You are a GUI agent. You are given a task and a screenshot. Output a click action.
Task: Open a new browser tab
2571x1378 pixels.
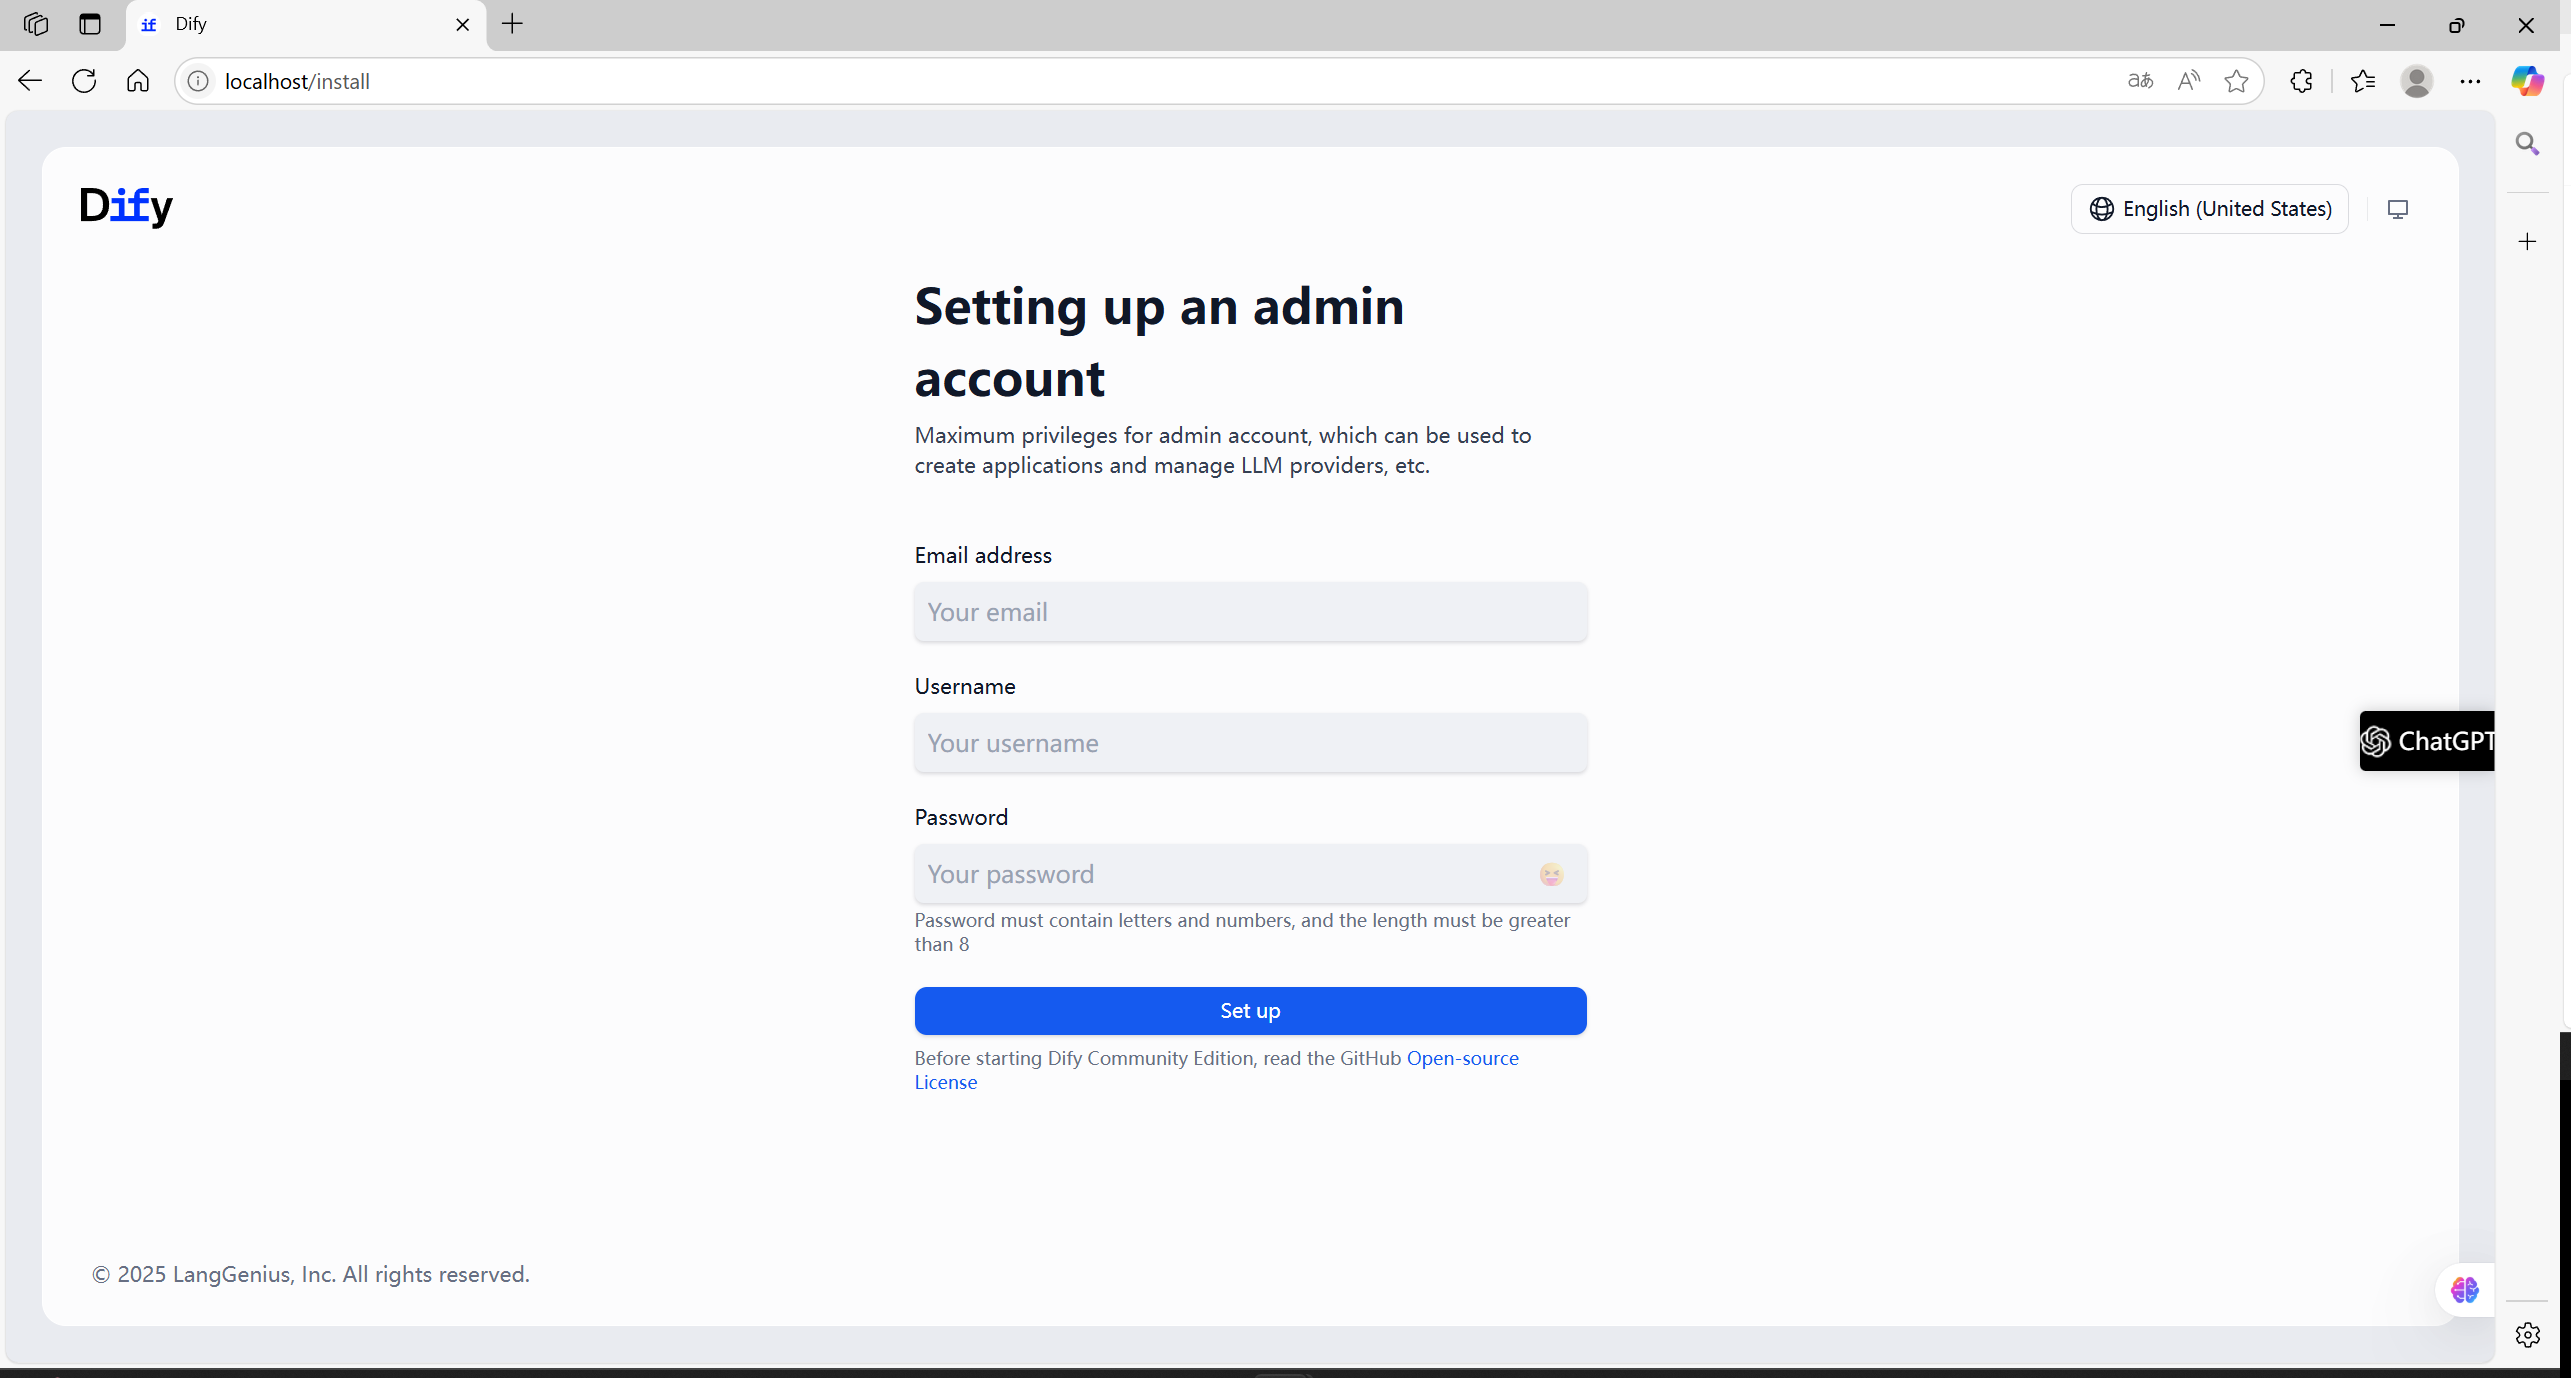click(512, 24)
